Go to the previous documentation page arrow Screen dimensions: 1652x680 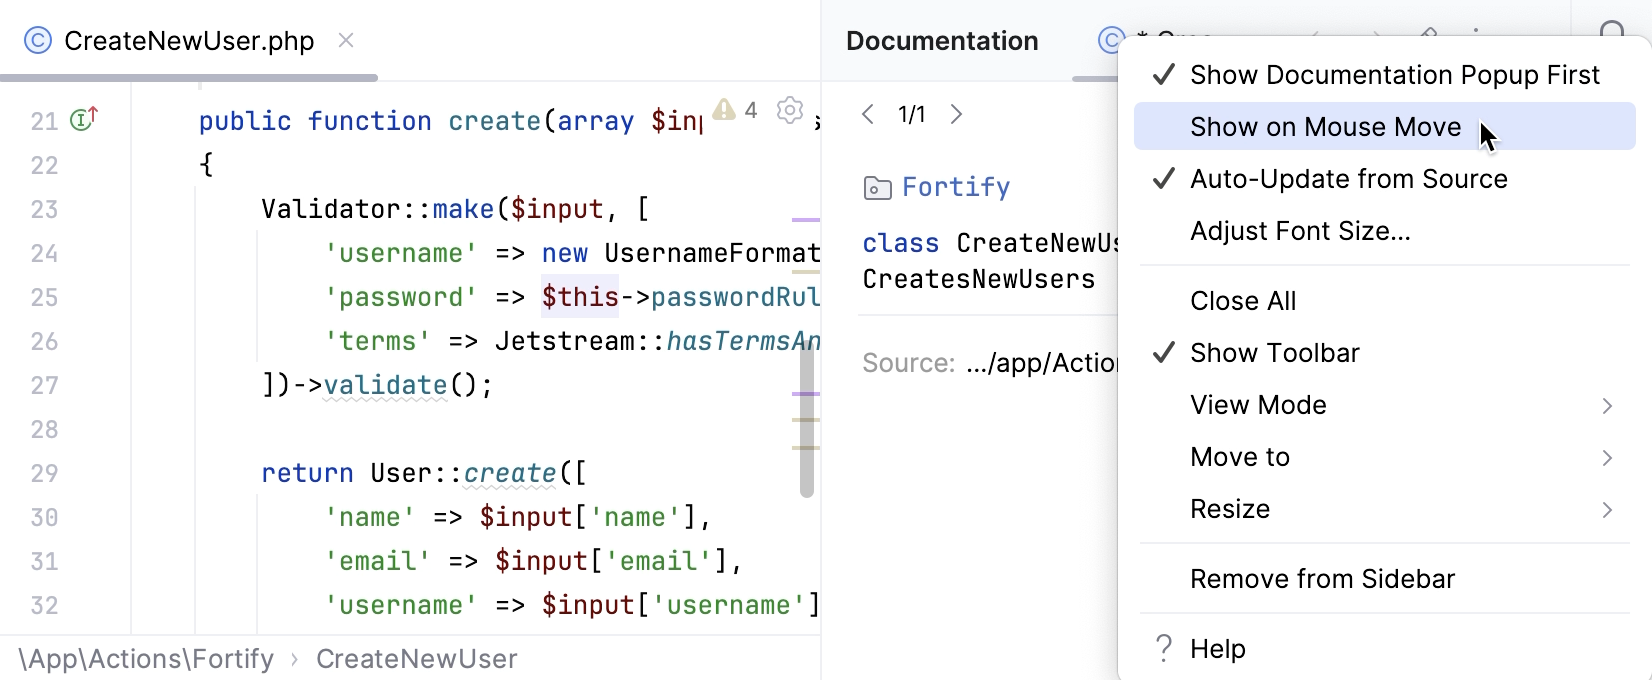868,114
